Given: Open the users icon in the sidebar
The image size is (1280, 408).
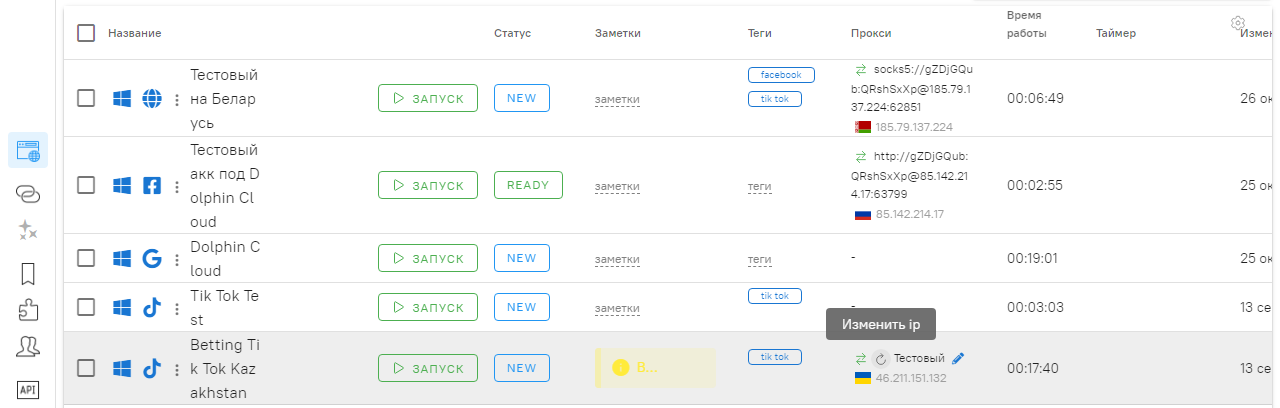Looking at the screenshot, I should tap(28, 348).
